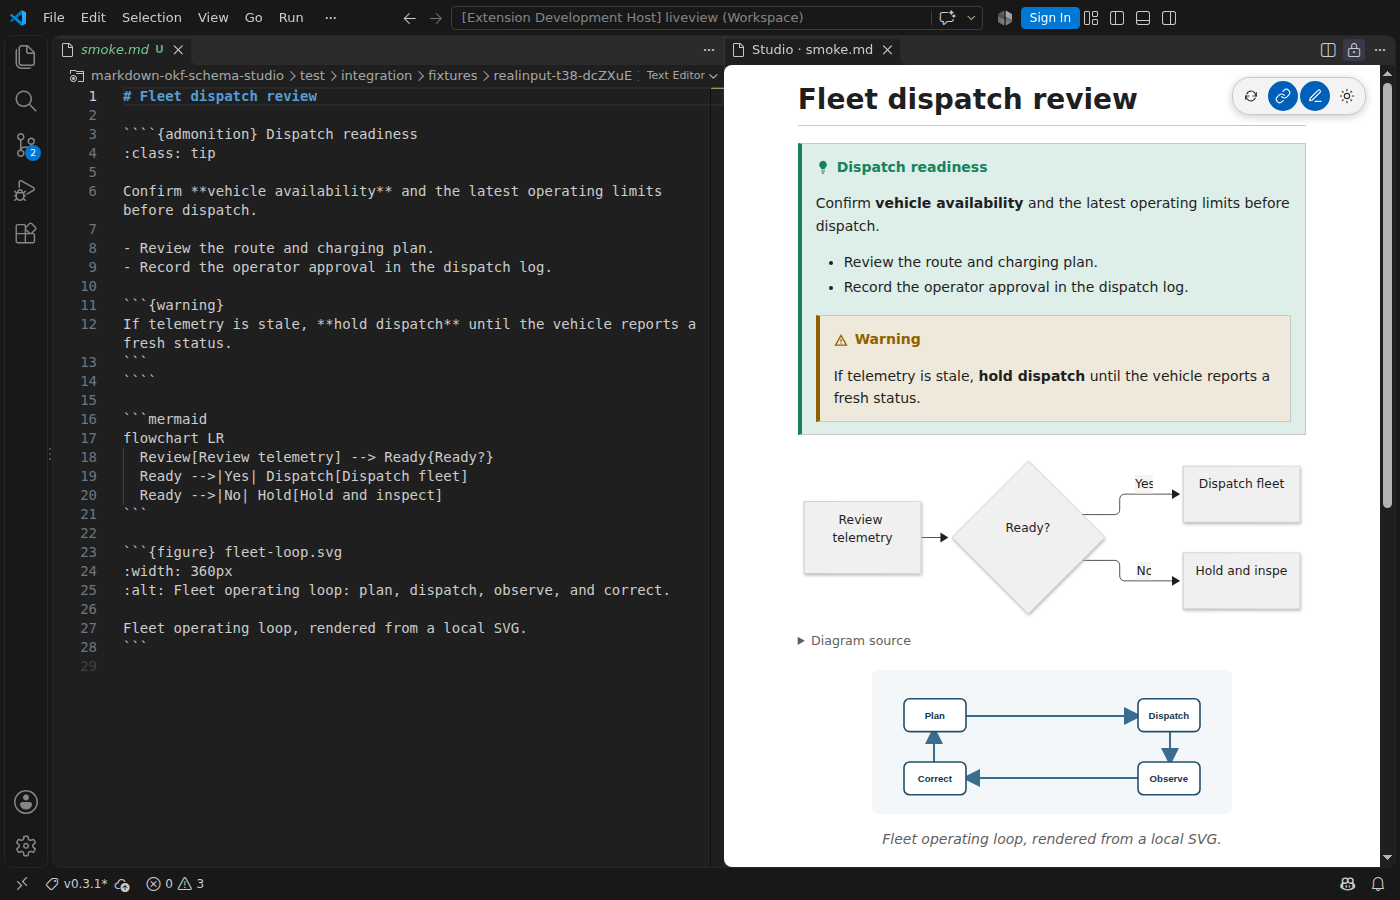Screen dimensions: 1400x900
Task: Open the Selection menu
Action: pyautogui.click(x=152, y=18)
